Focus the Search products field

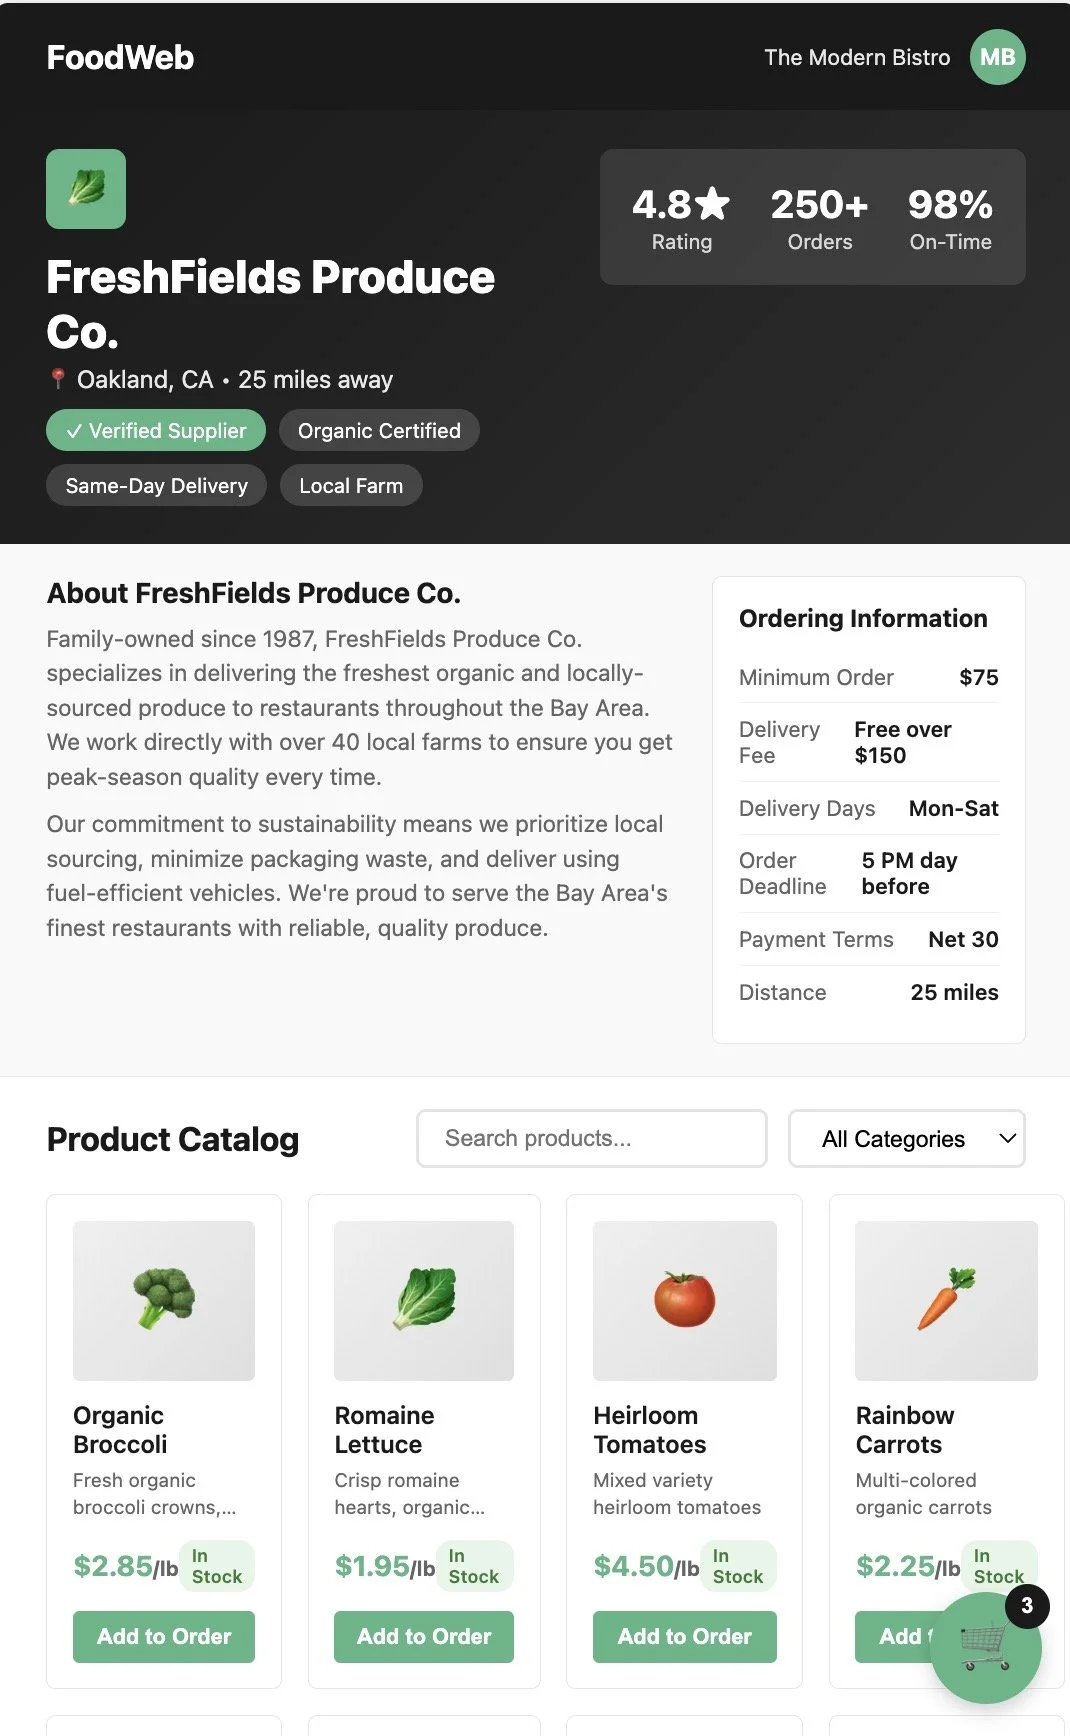592,1138
